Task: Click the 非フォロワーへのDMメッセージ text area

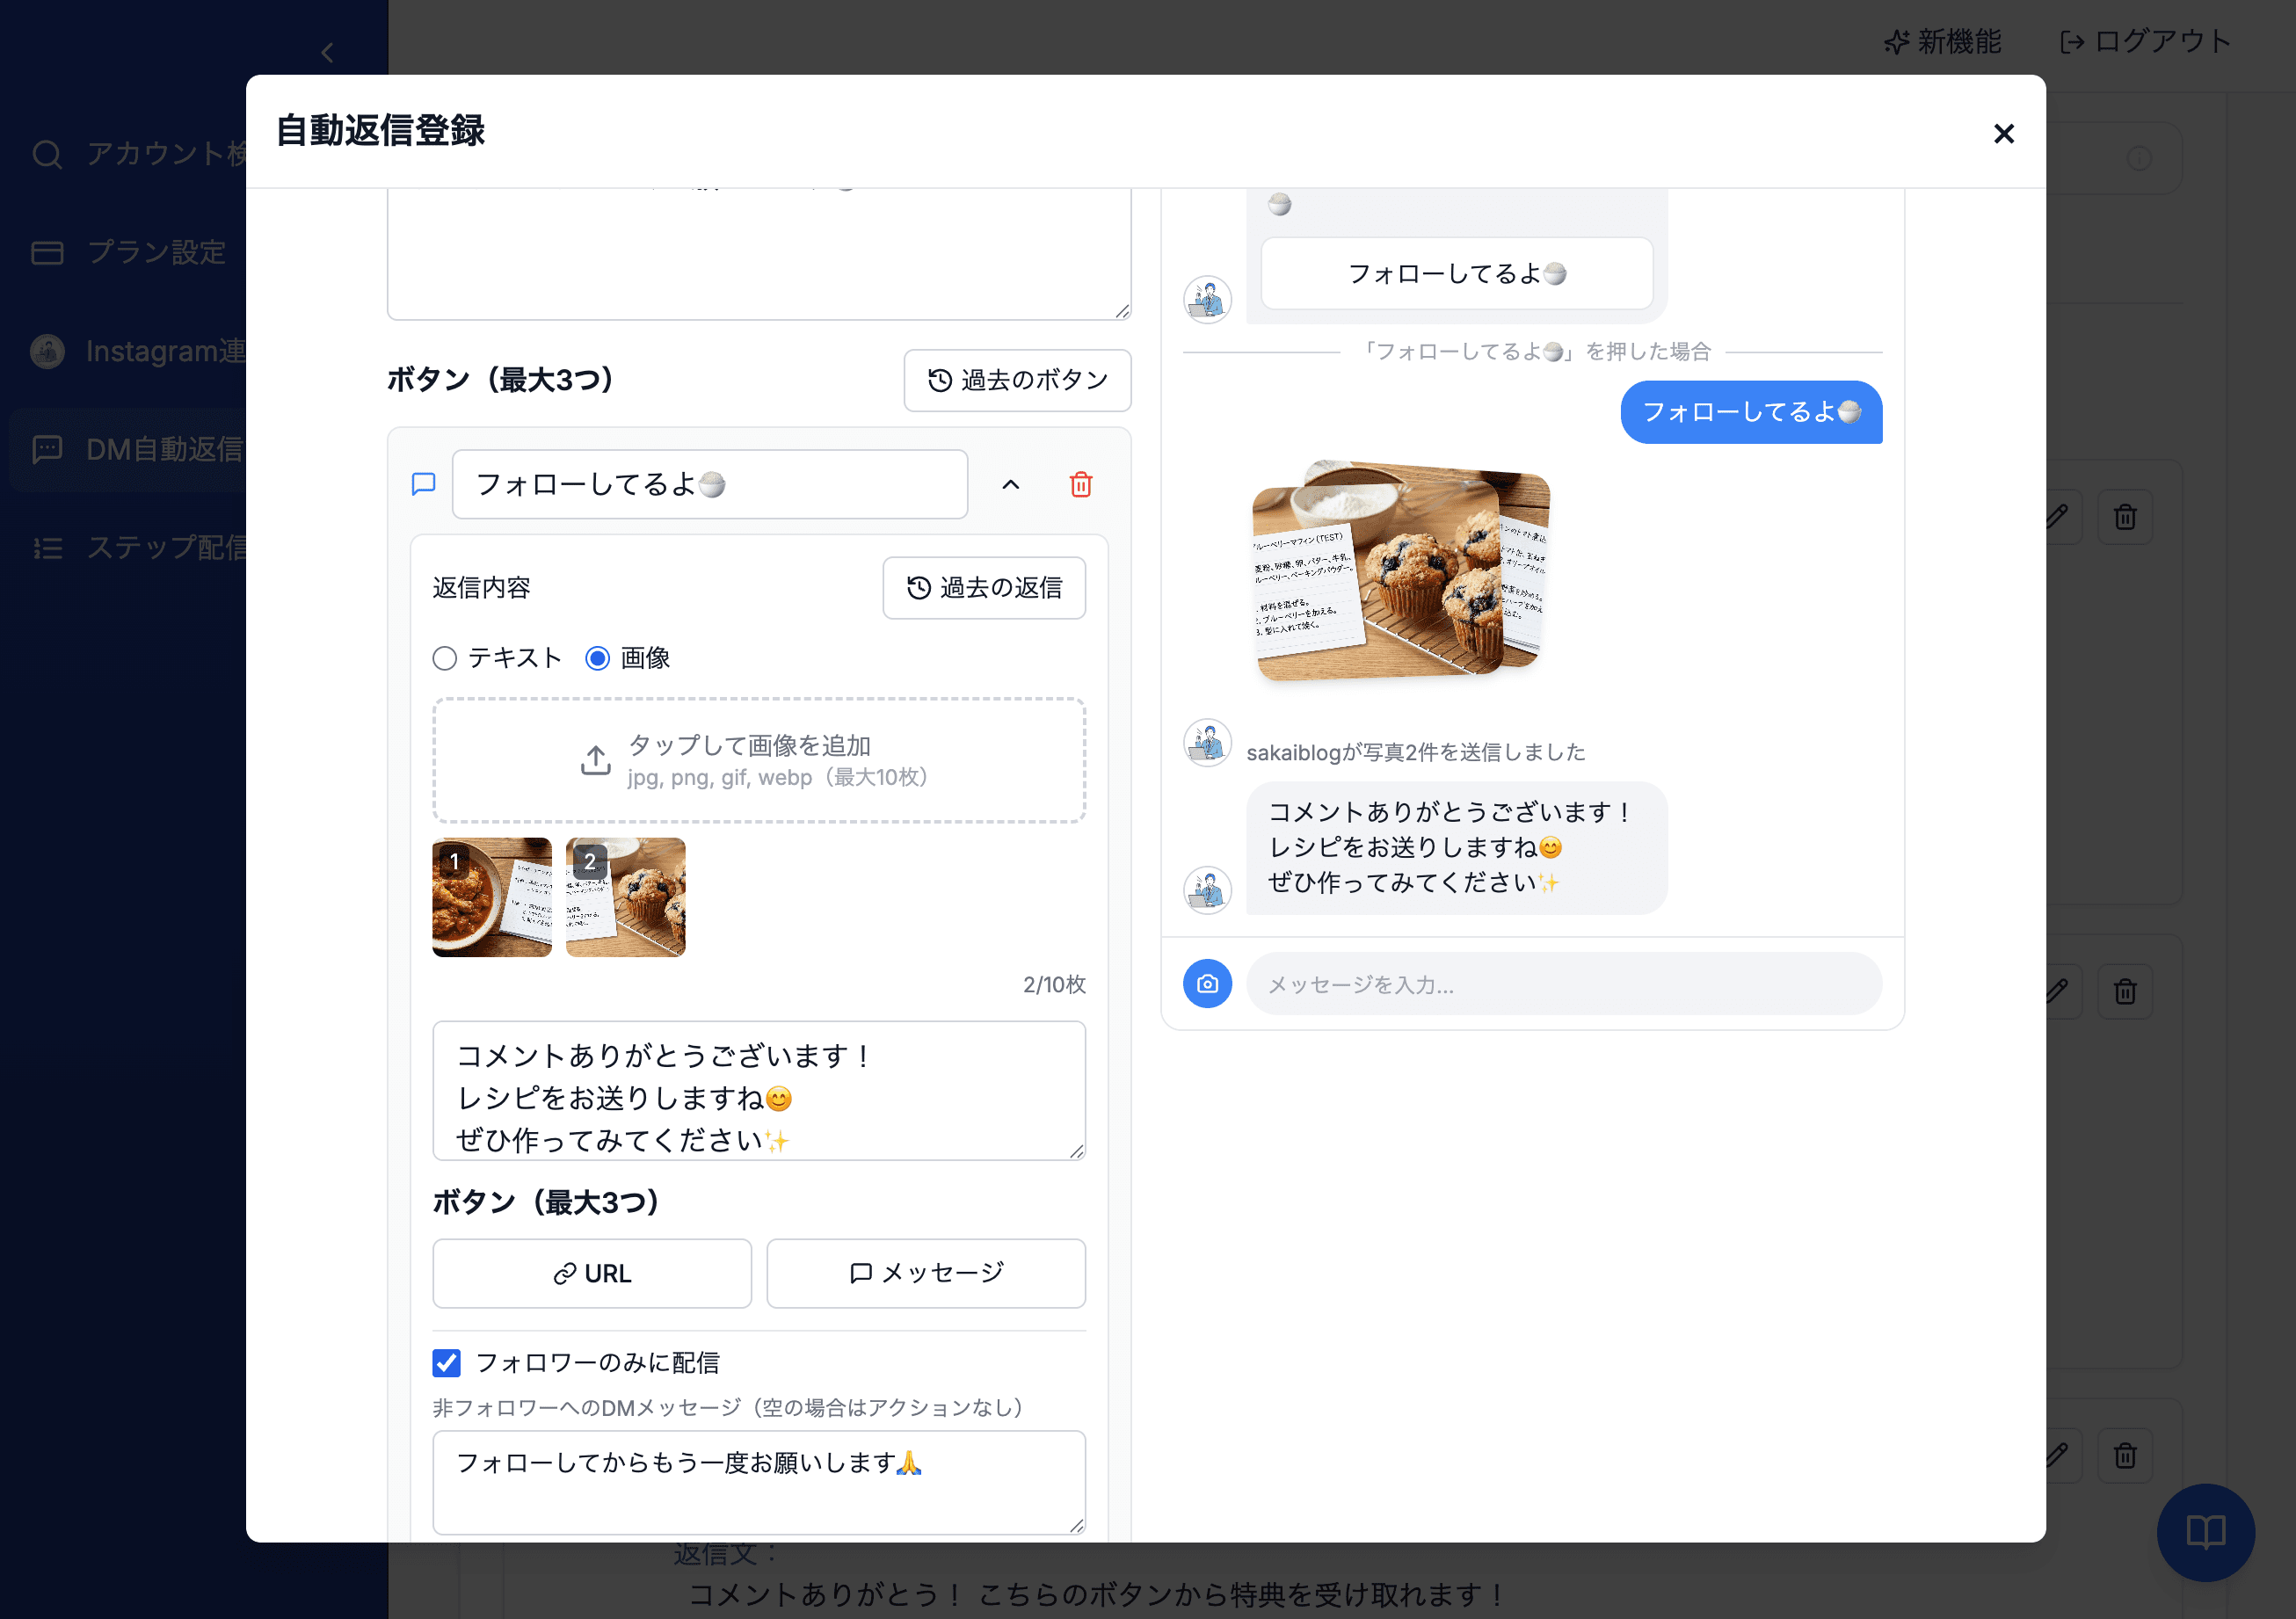Action: pyautogui.click(x=759, y=1483)
